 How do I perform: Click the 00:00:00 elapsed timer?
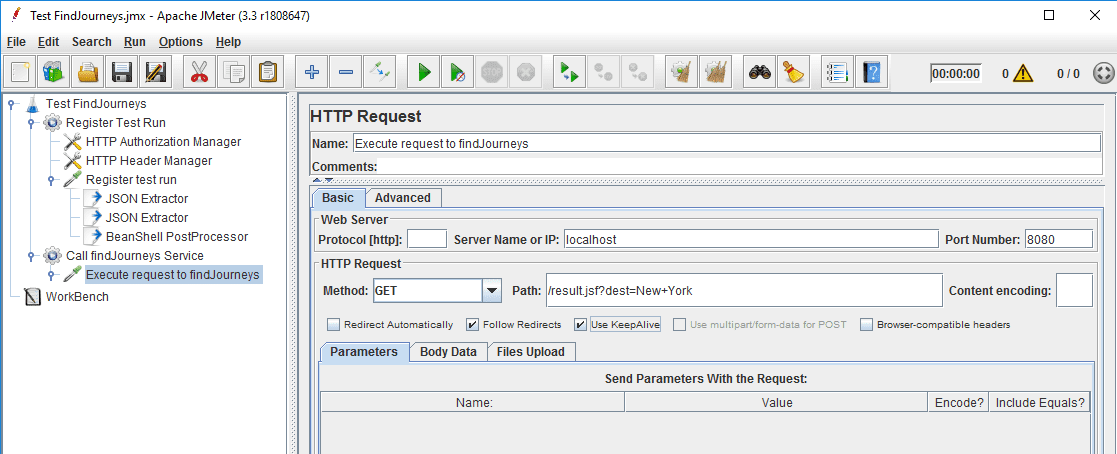point(956,73)
